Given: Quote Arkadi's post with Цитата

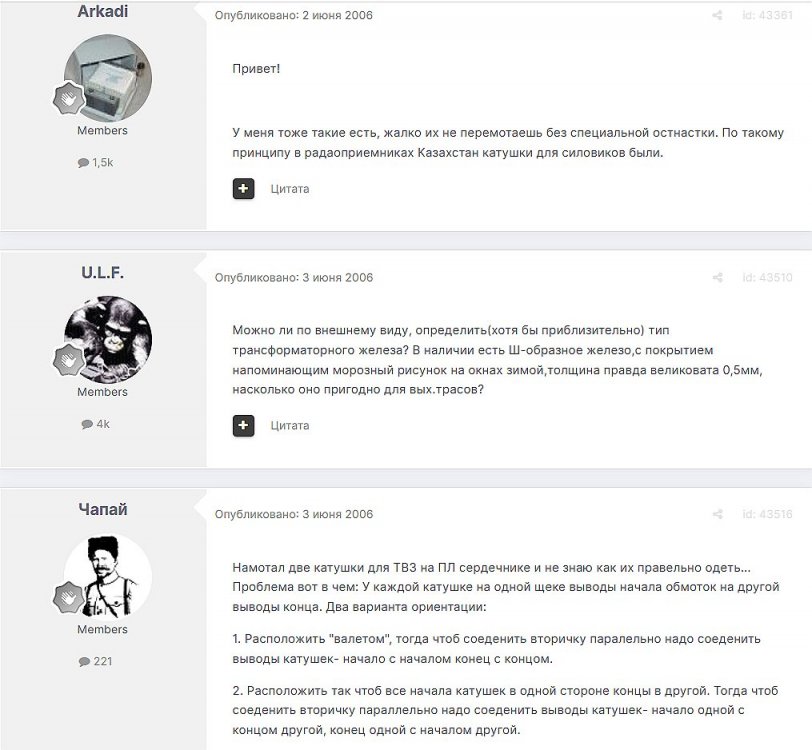Looking at the screenshot, I should [290, 189].
